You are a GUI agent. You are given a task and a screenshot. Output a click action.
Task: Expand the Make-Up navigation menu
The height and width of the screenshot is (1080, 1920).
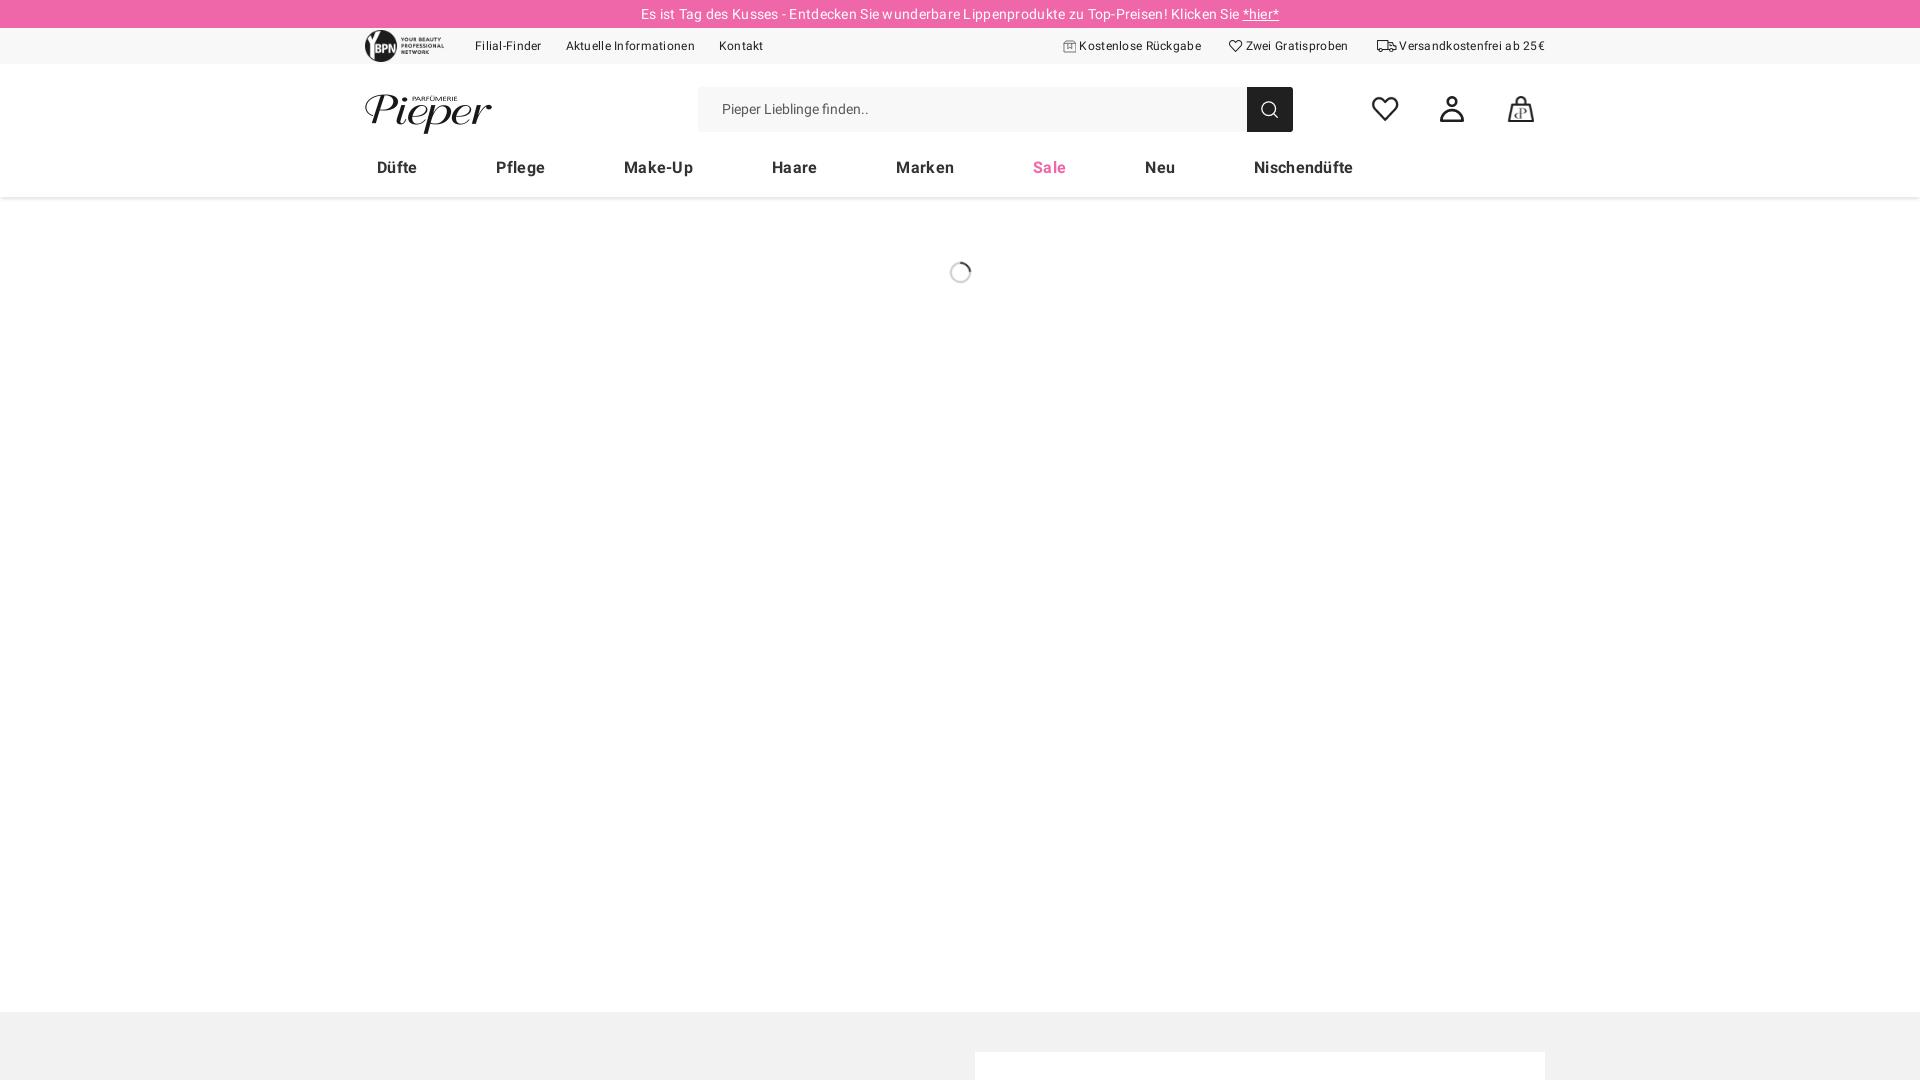(659, 167)
